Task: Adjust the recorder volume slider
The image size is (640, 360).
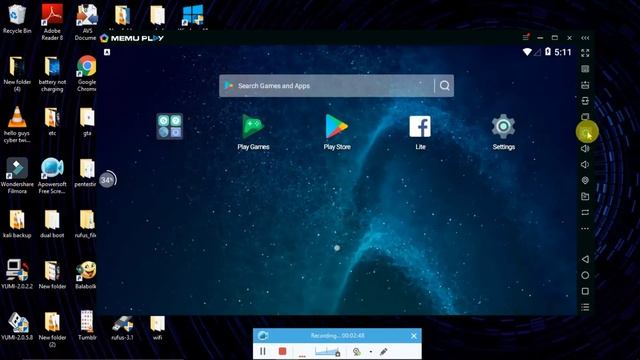Action: (327, 351)
